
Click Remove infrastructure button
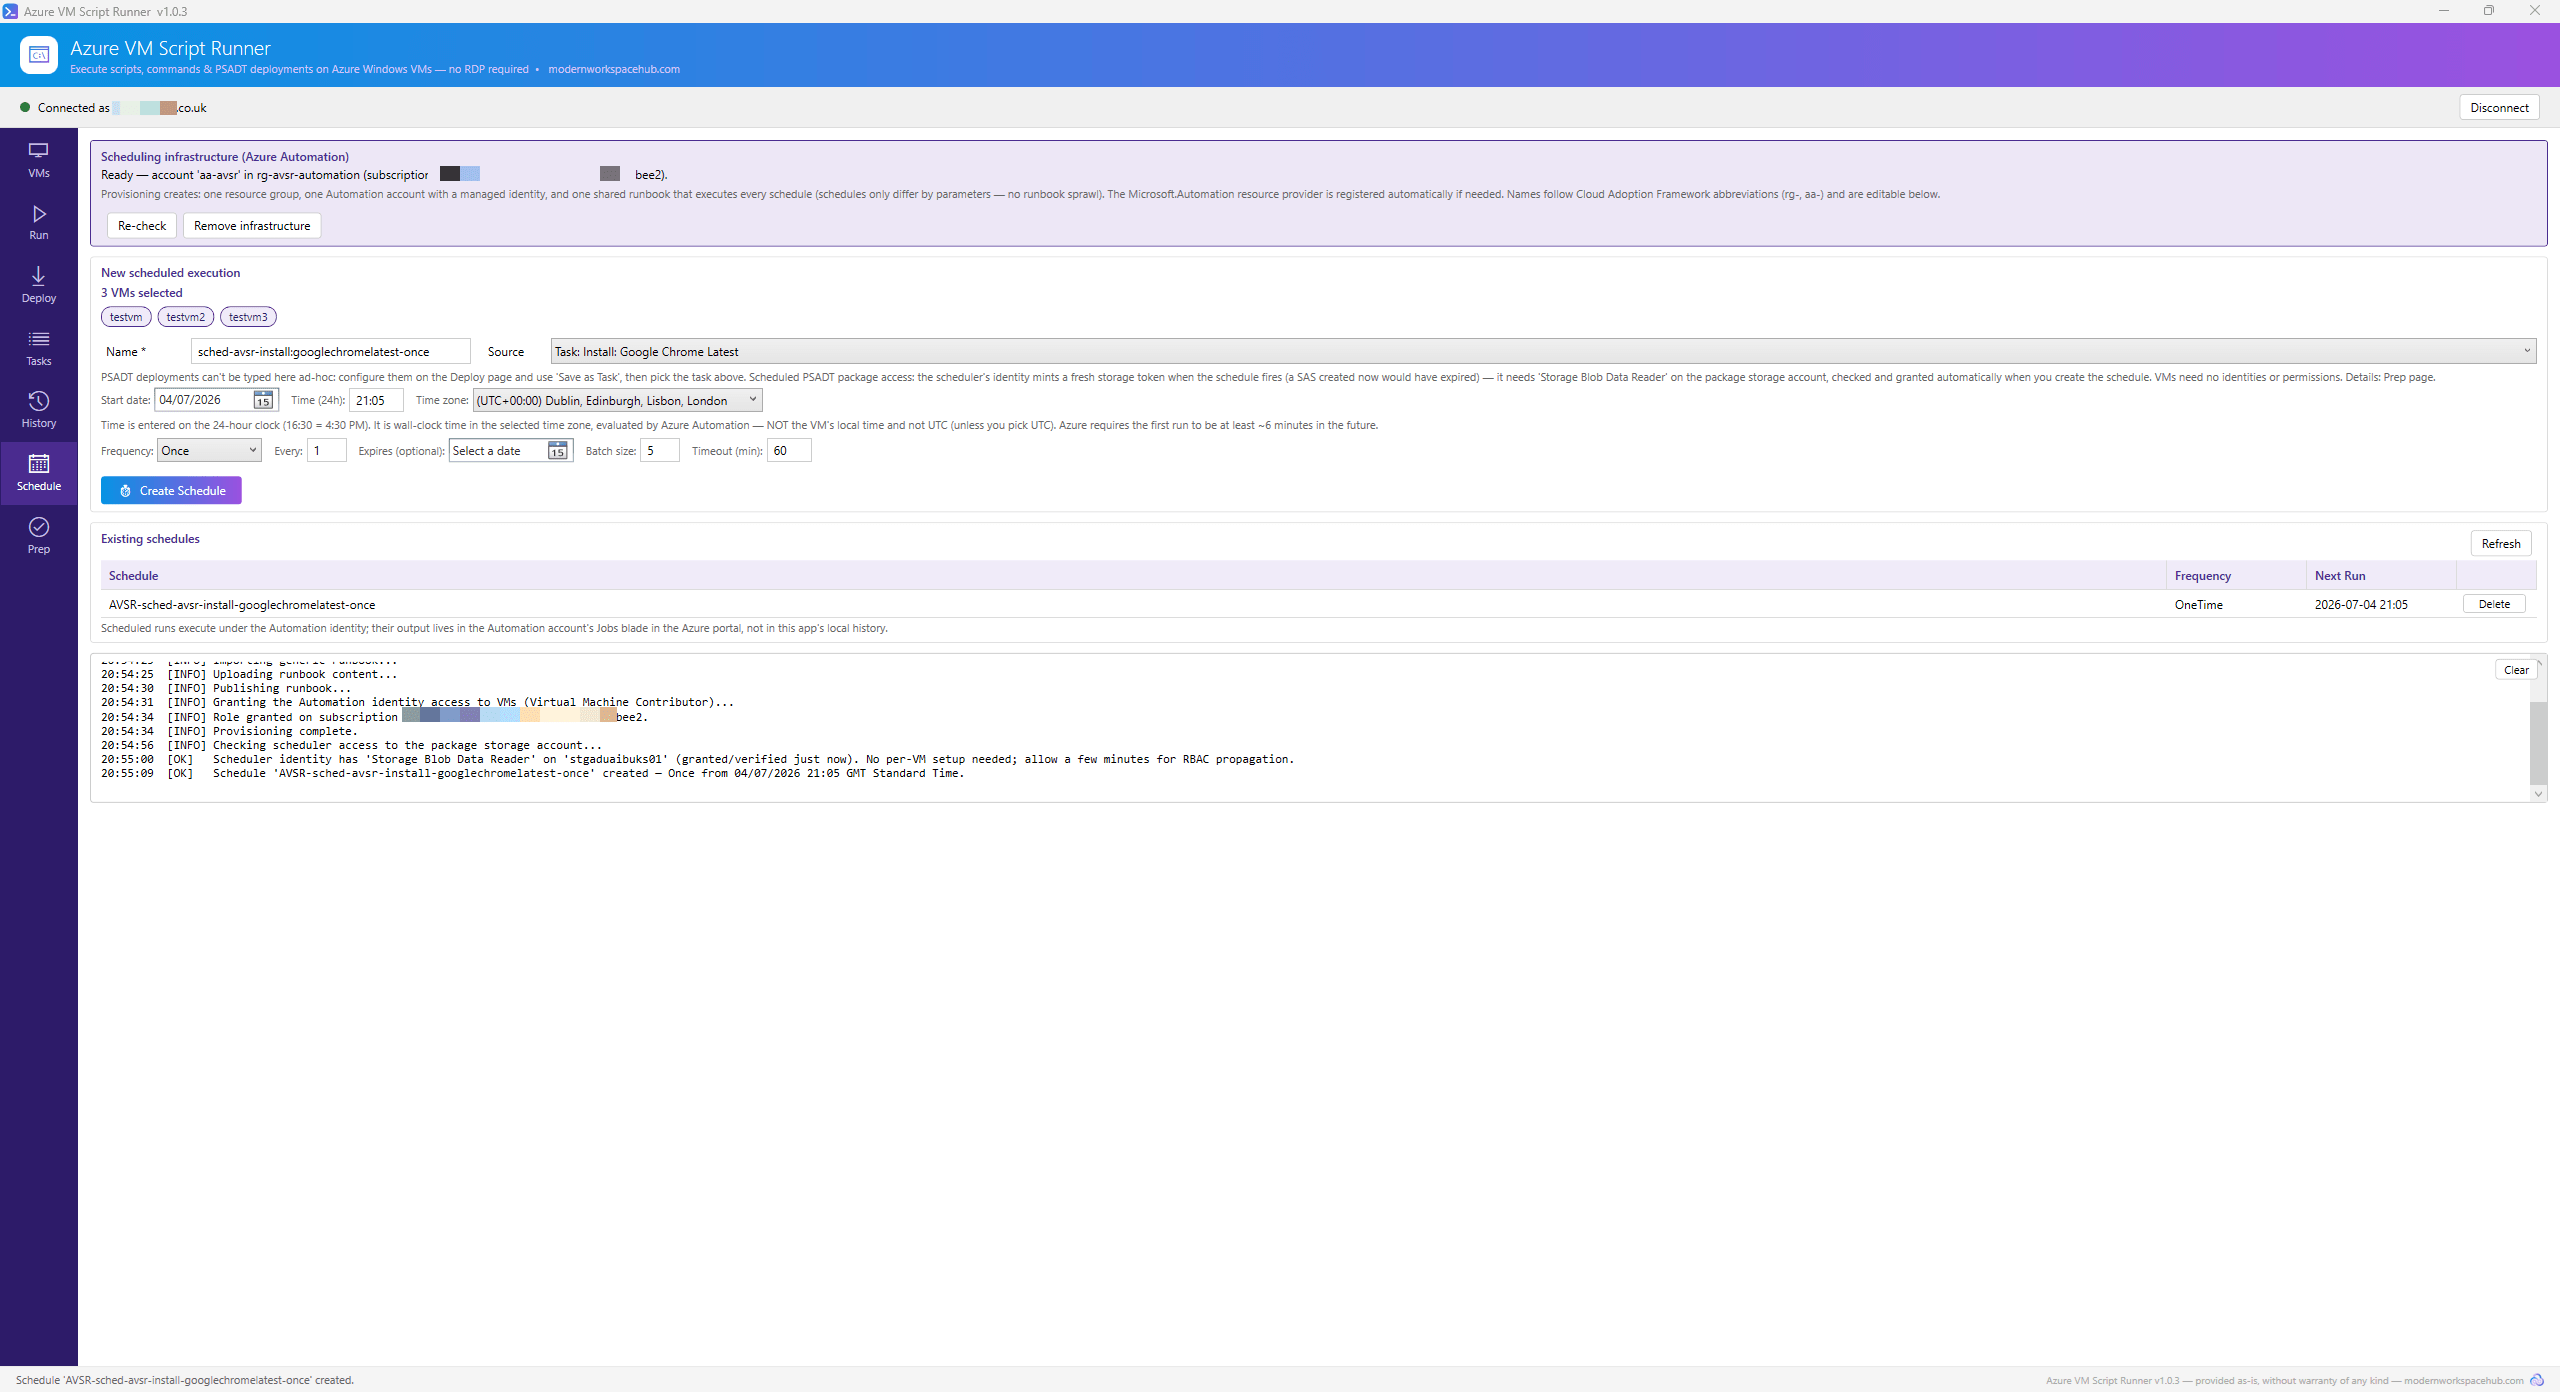[252, 226]
